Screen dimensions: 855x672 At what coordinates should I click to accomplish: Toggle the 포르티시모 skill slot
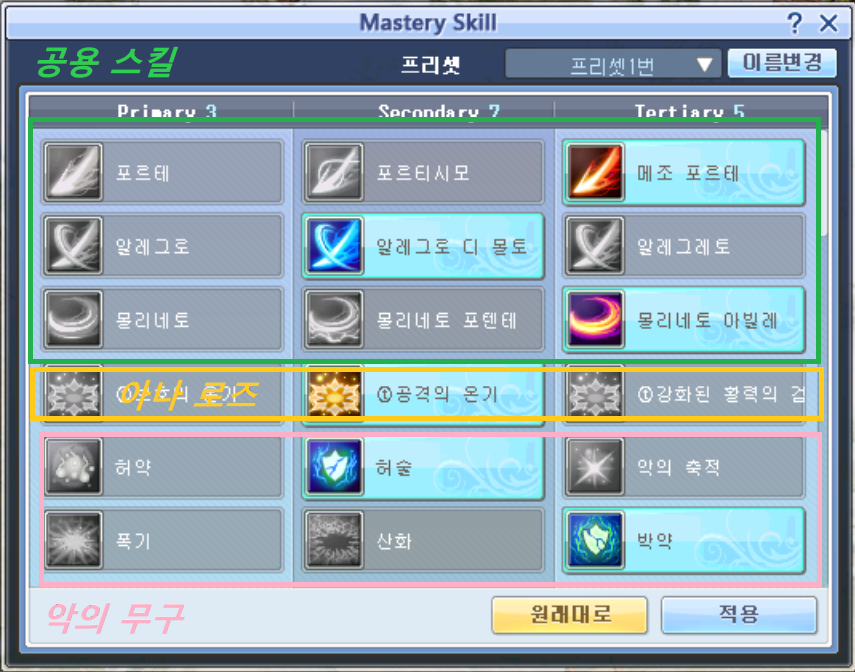[x=423, y=172]
